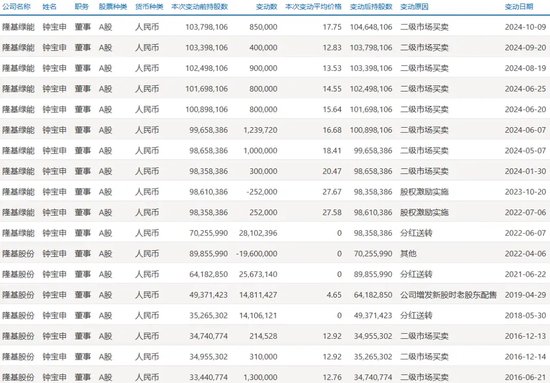Click 分红送转 in the 2018-05-30 row
Viewport: 550px width, 383px height.
[x=416, y=315]
